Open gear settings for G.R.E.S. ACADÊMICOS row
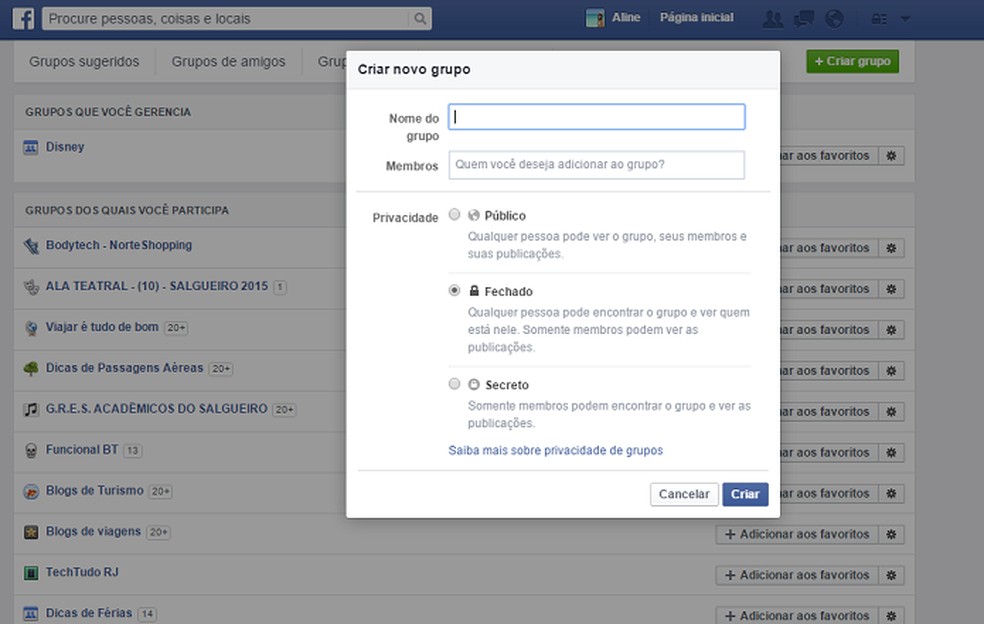984x624 pixels. click(x=891, y=412)
